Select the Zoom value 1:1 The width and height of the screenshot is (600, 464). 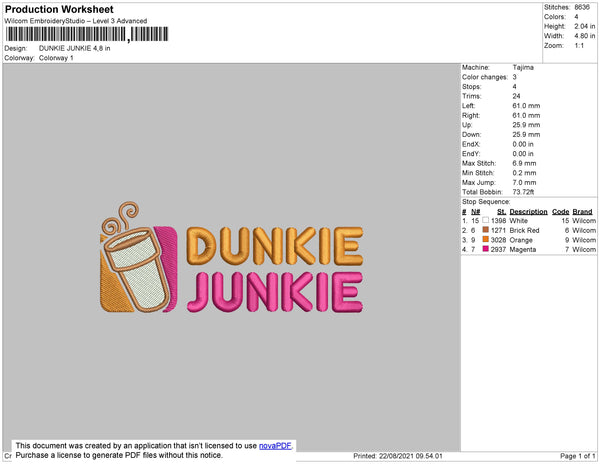(x=579, y=46)
